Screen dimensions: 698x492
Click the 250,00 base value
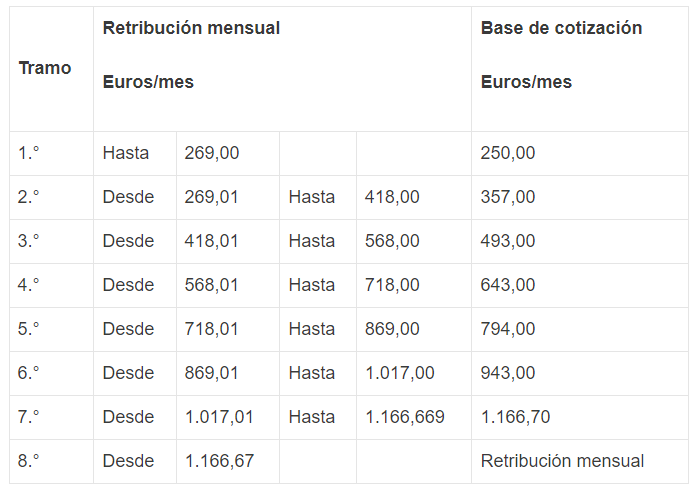pyautogui.click(x=508, y=153)
